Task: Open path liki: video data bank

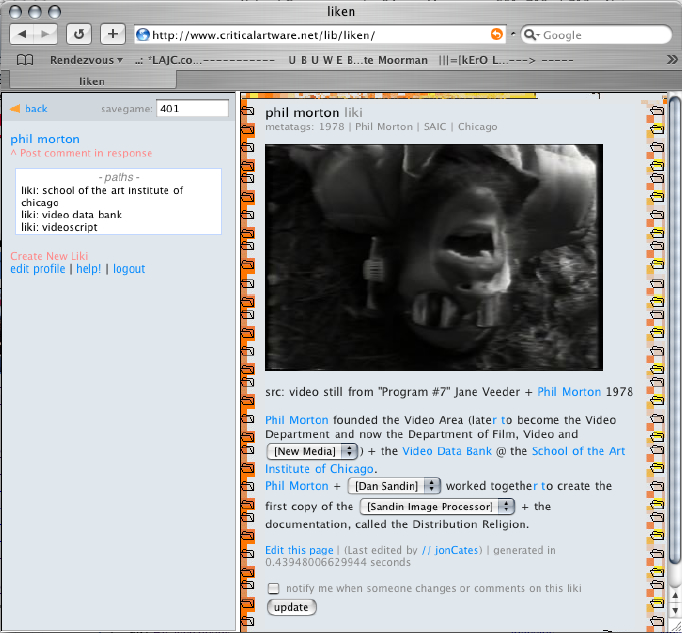Action: tap(71, 214)
